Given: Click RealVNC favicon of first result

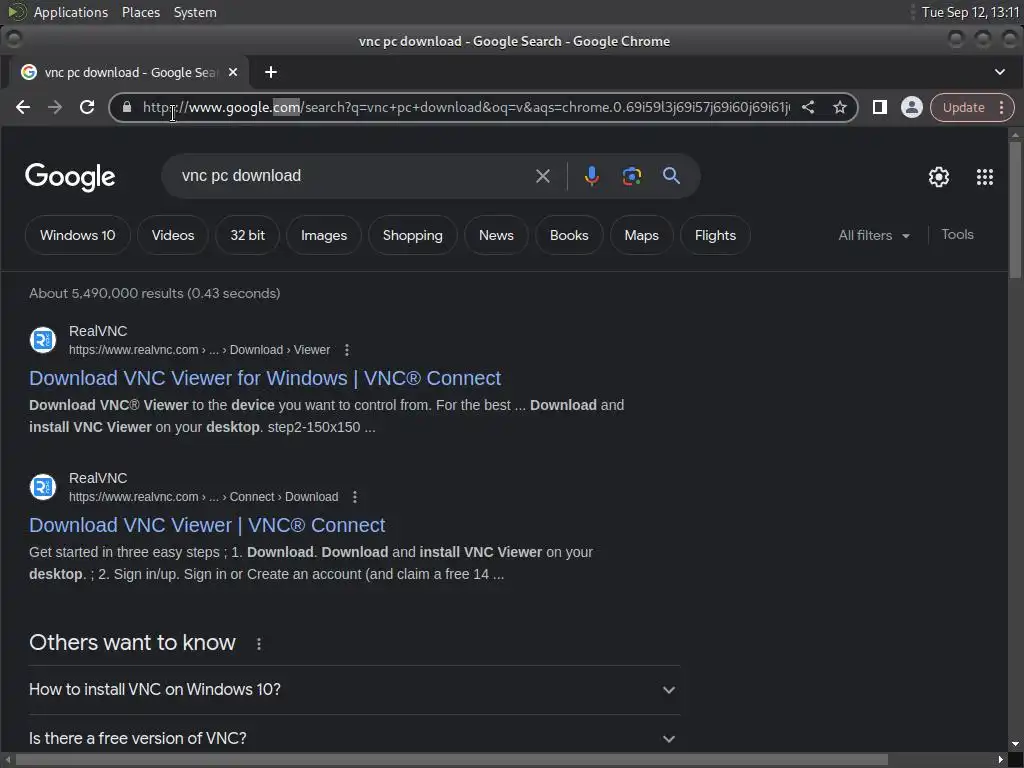Looking at the screenshot, I should [x=43, y=340].
